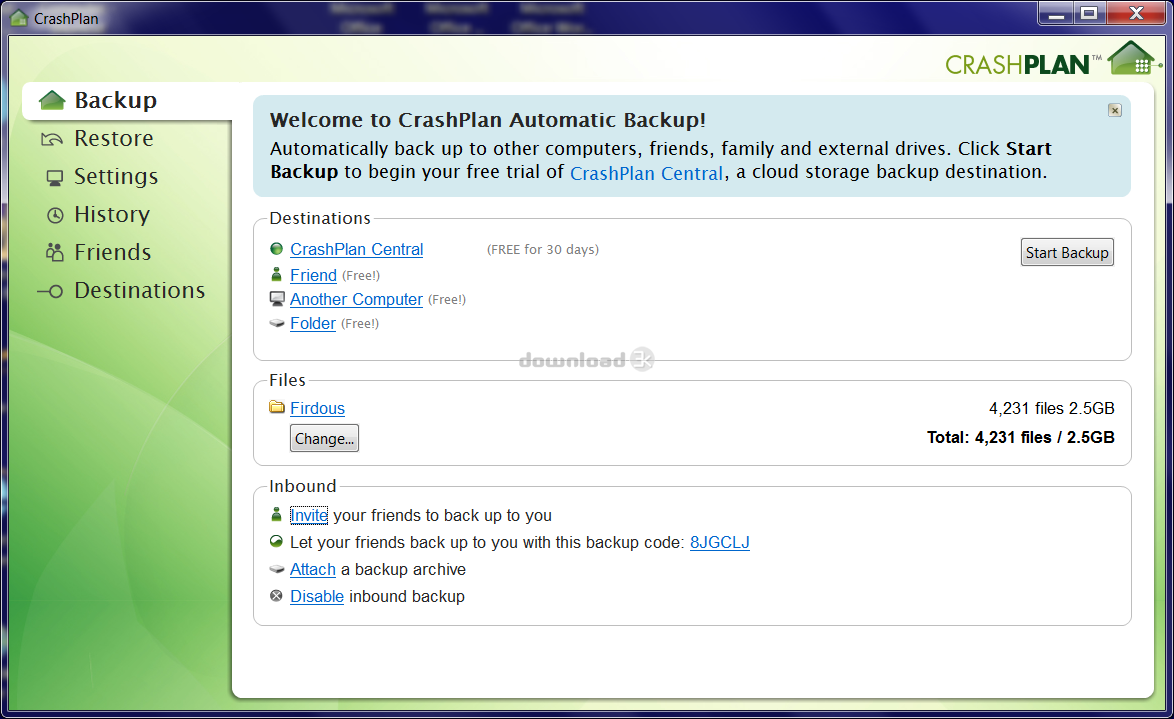1174x719 pixels.
Task: Open the Firdous folder link
Action: point(317,408)
